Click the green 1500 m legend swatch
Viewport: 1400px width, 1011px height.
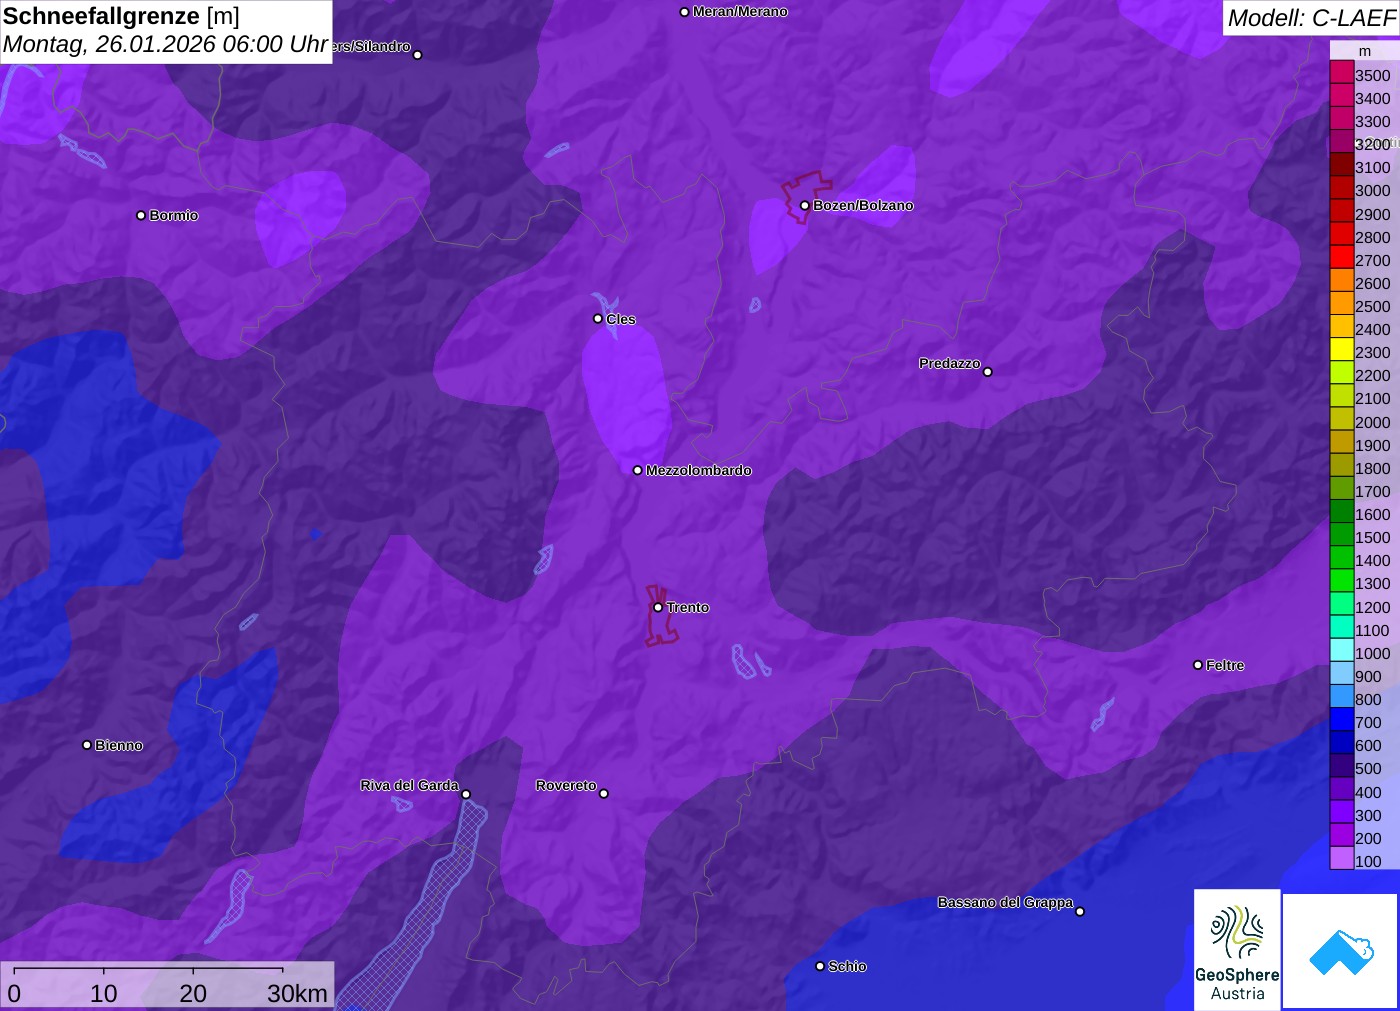coord(1341,537)
